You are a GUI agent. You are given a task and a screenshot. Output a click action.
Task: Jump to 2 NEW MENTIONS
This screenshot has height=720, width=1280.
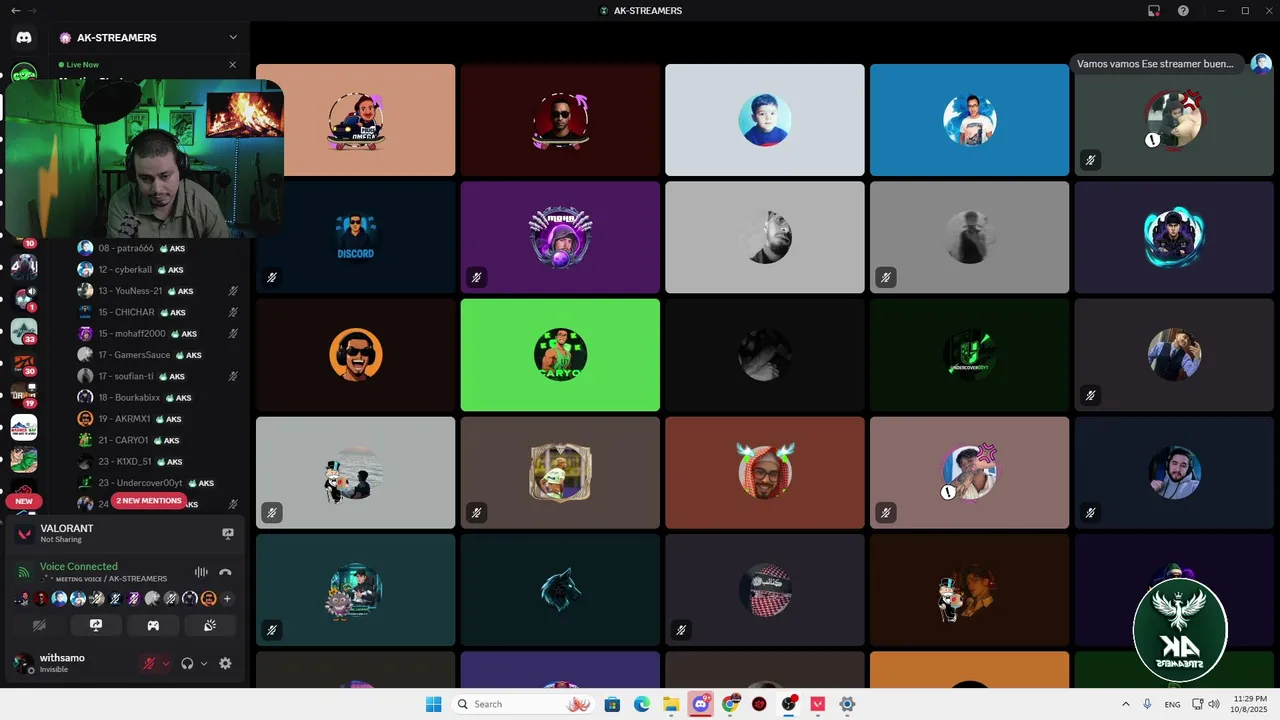point(149,500)
